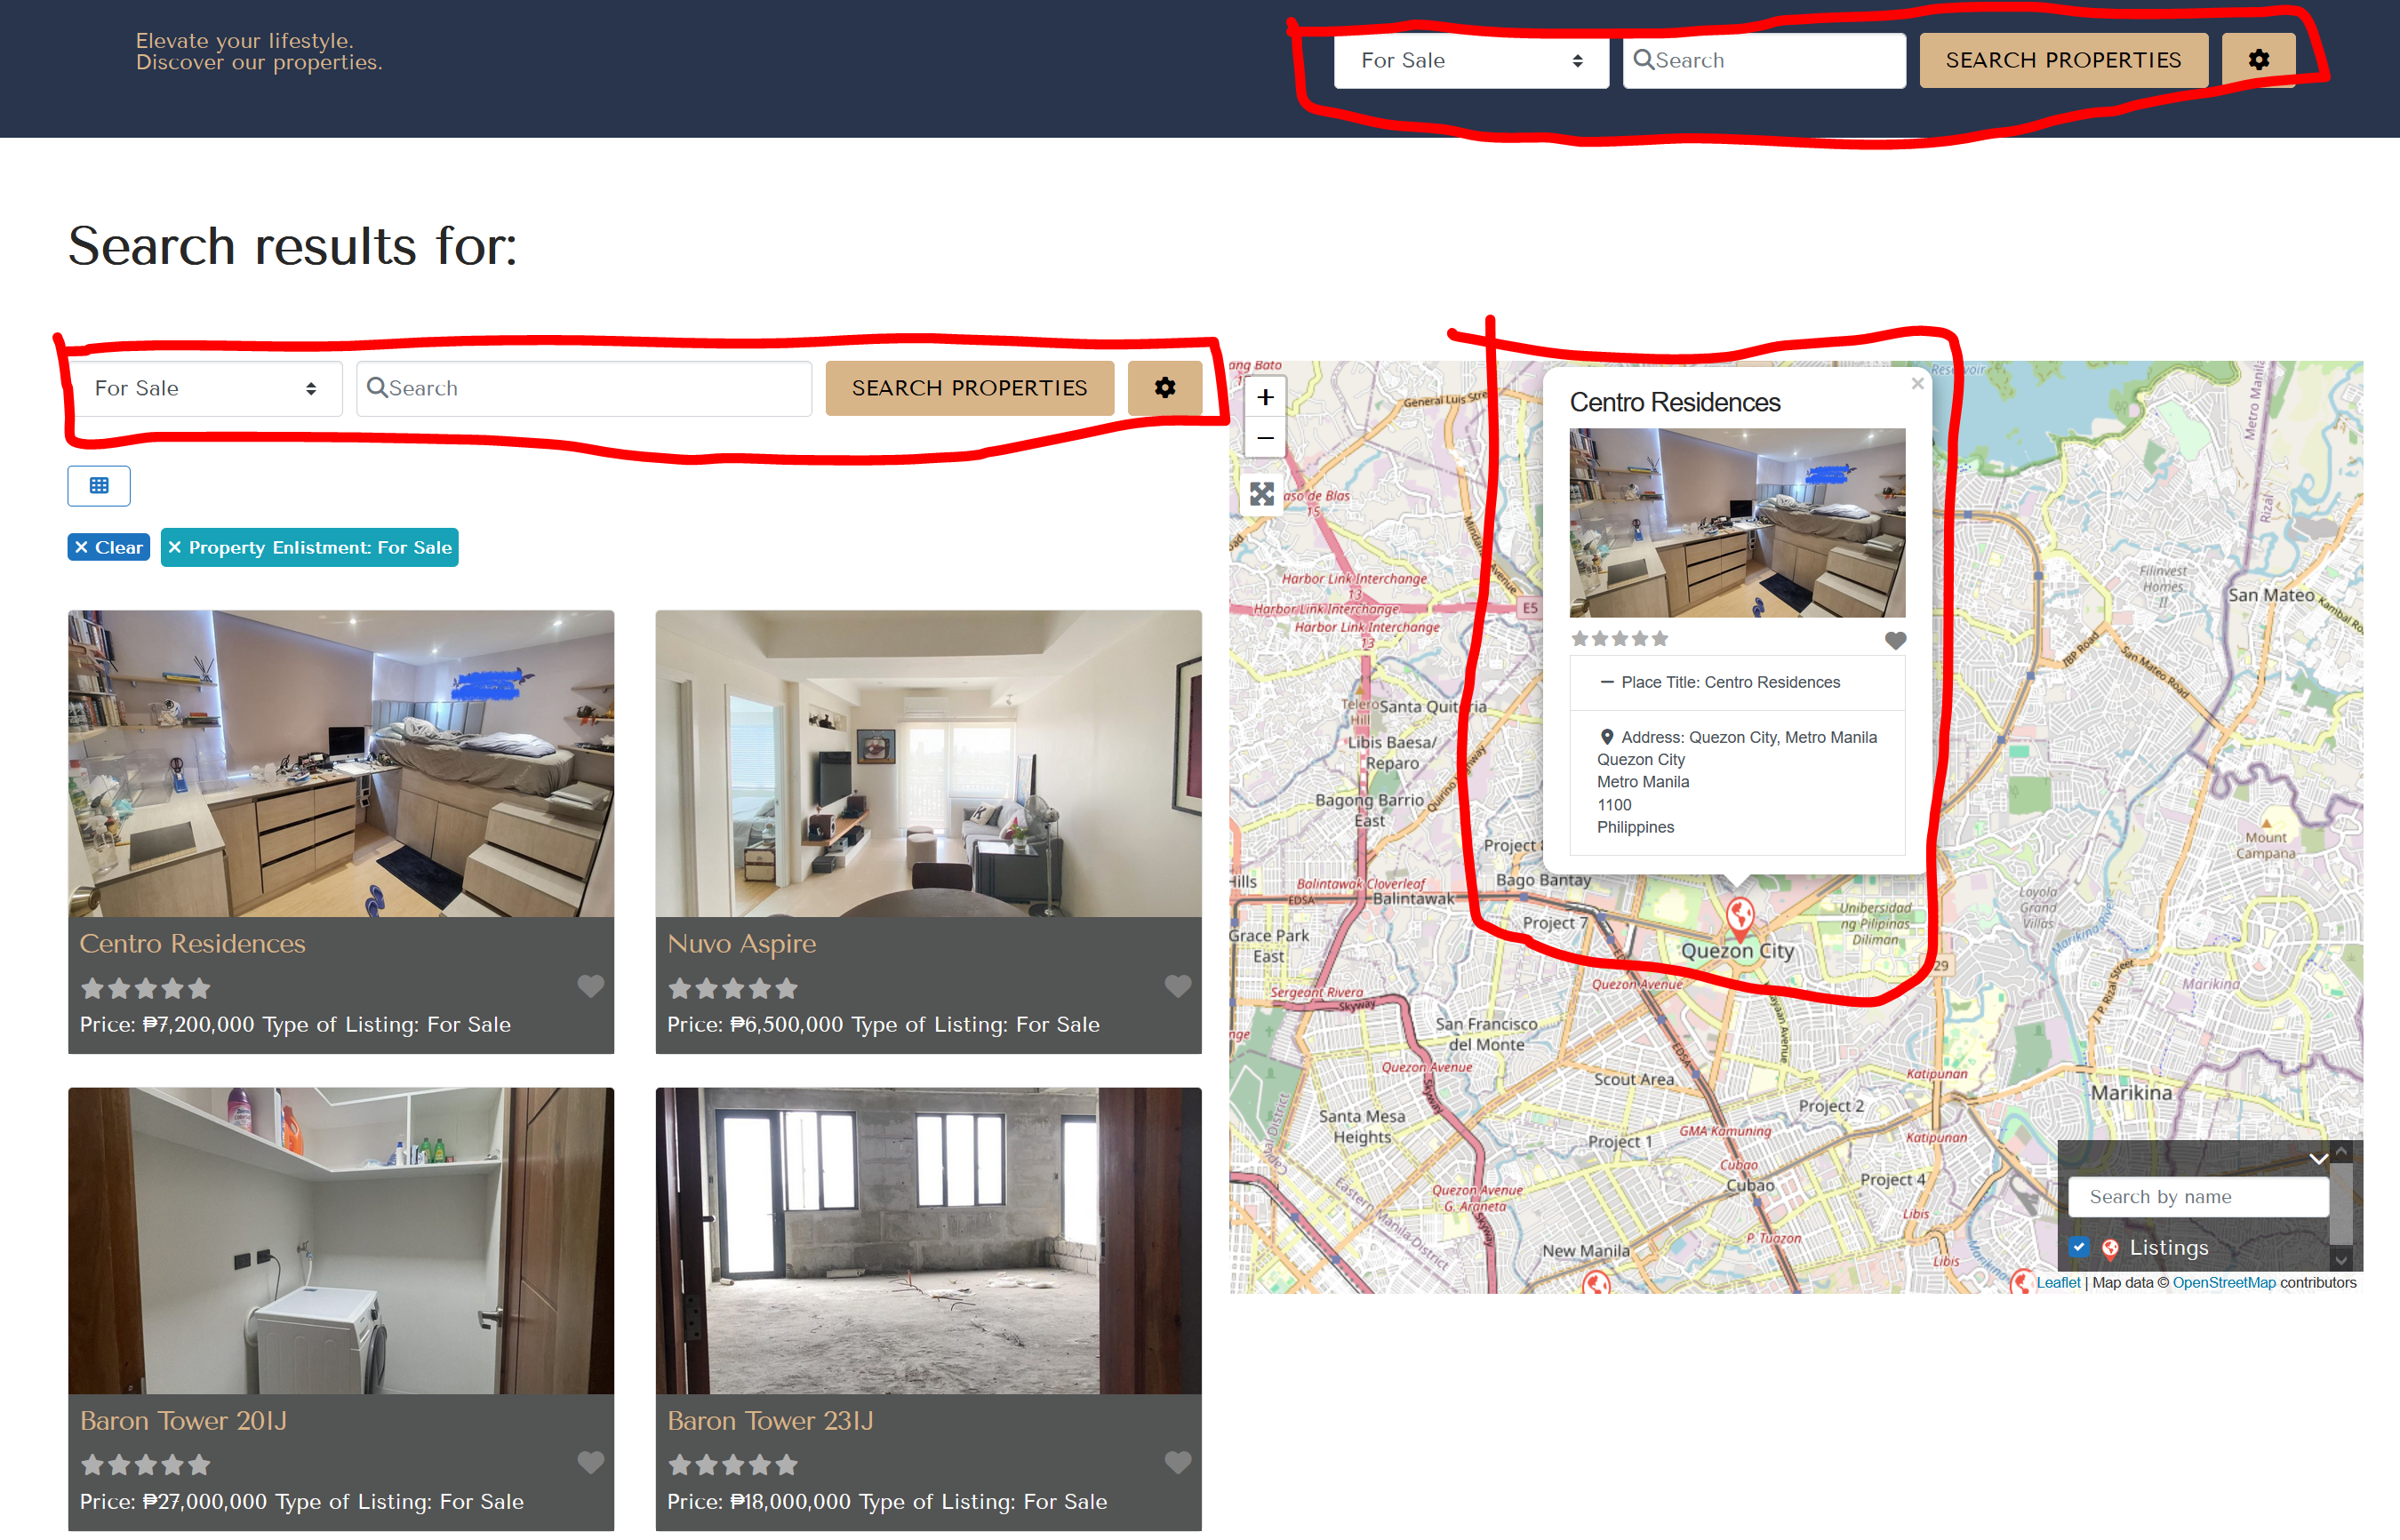Click the Nuvo Aspire star rating
Image resolution: width=2400 pixels, height=1540 pixels.
[733, 989]
